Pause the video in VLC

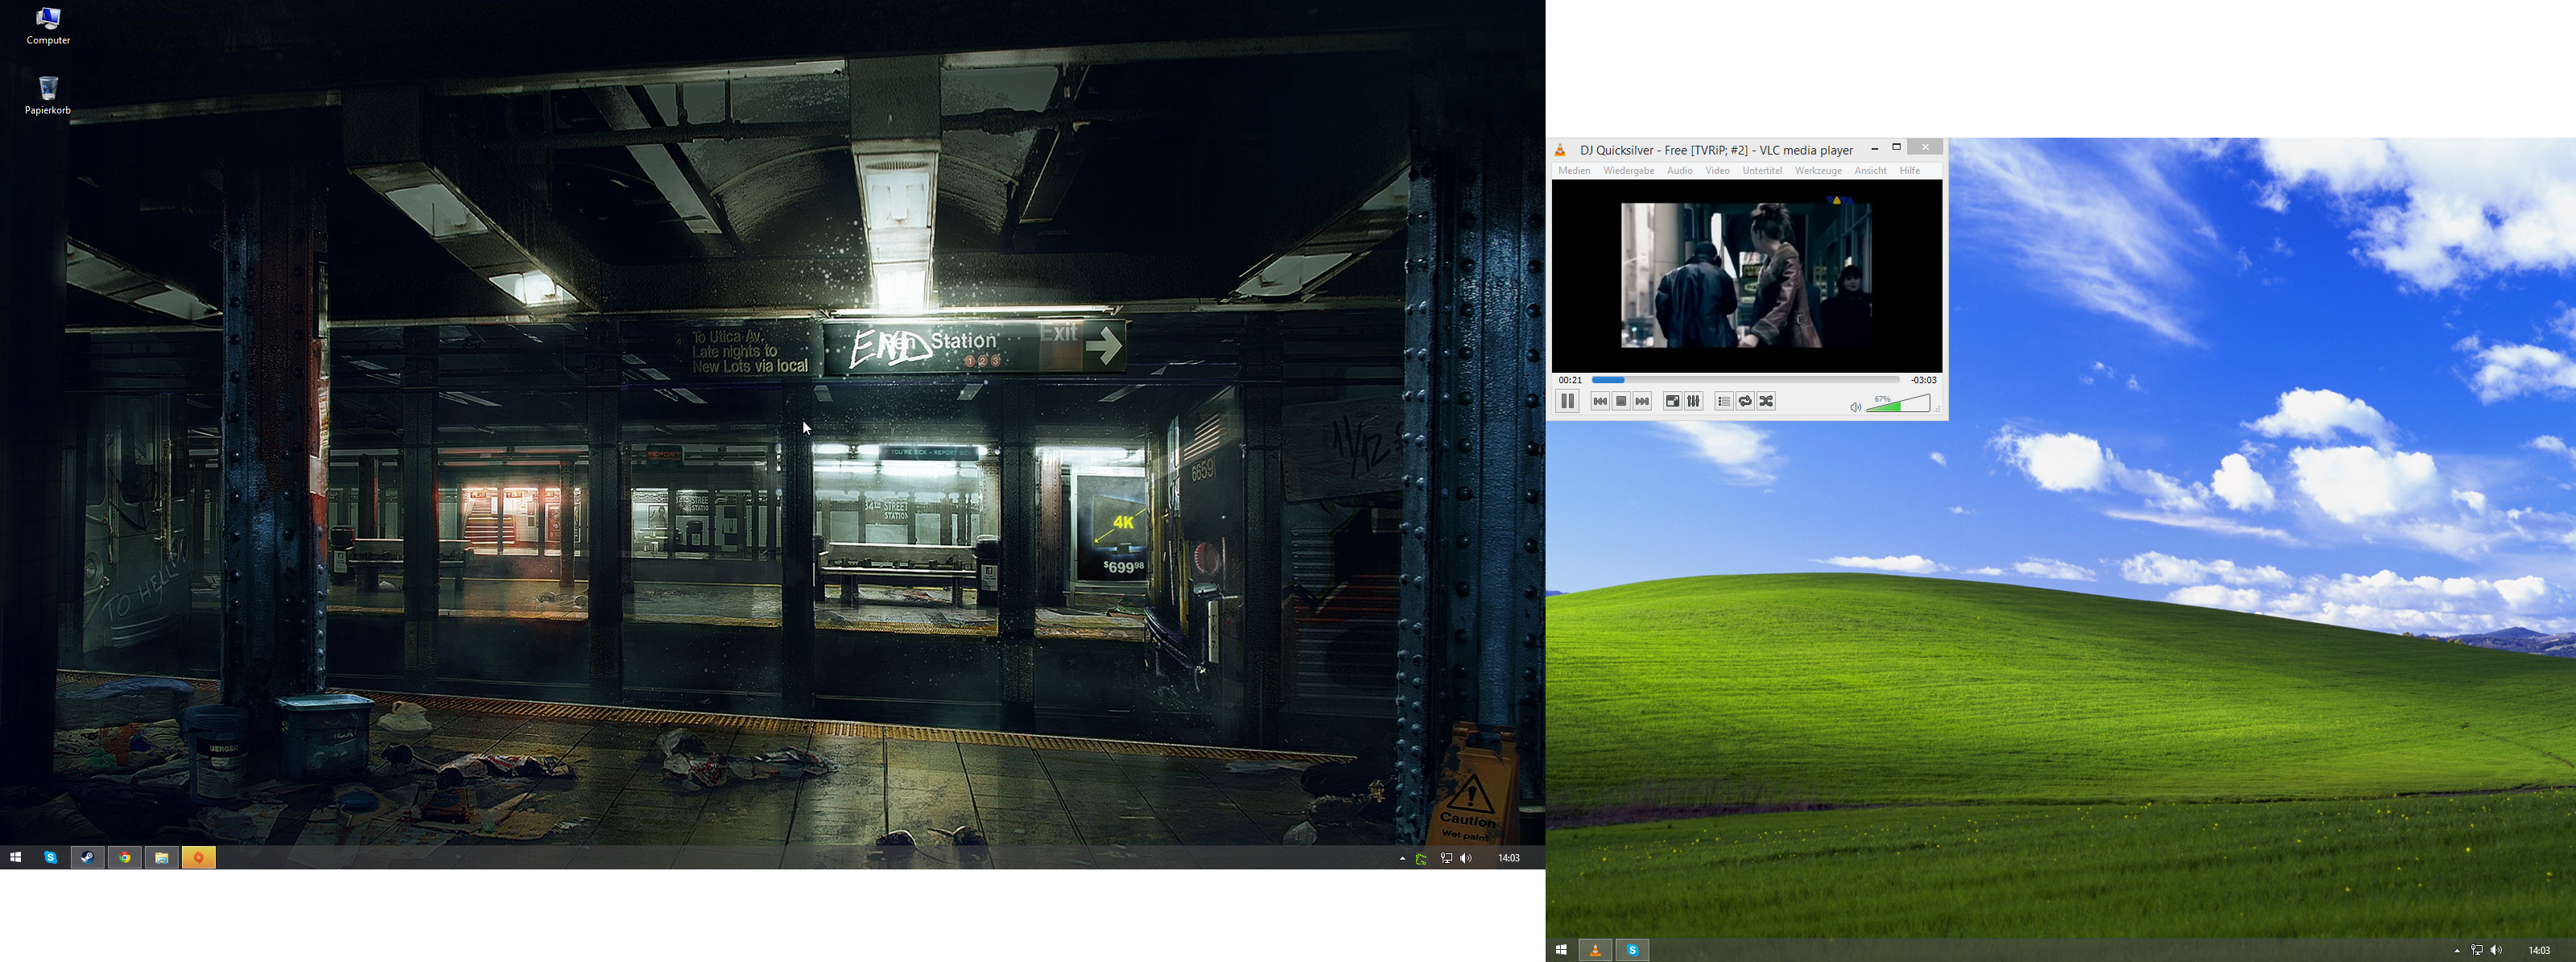[x=1567, y=401]
